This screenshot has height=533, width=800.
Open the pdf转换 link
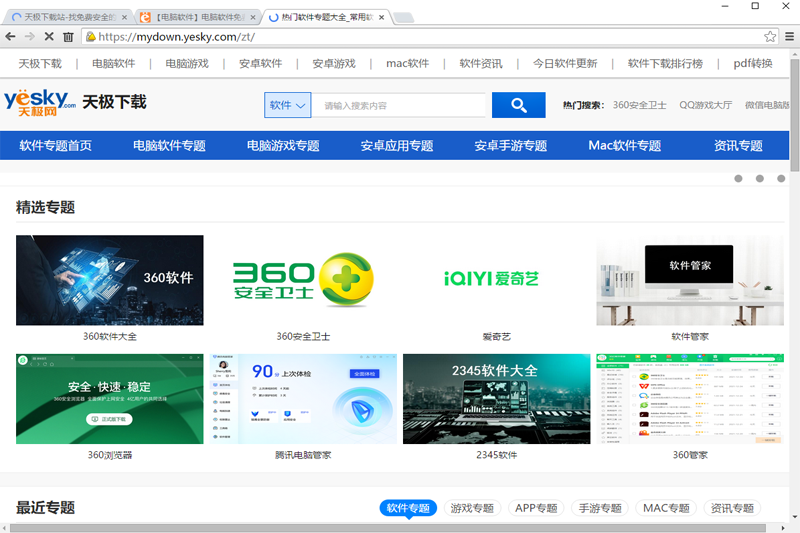[753, 64]
